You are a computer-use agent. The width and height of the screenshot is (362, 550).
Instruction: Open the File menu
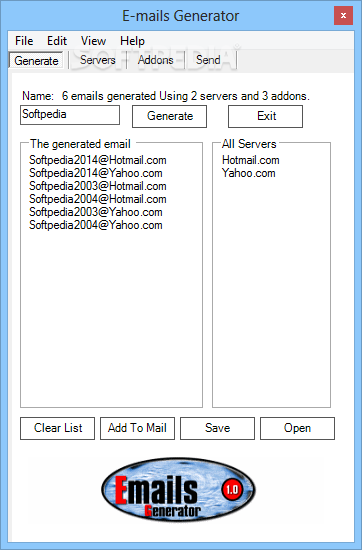(24, 41)
